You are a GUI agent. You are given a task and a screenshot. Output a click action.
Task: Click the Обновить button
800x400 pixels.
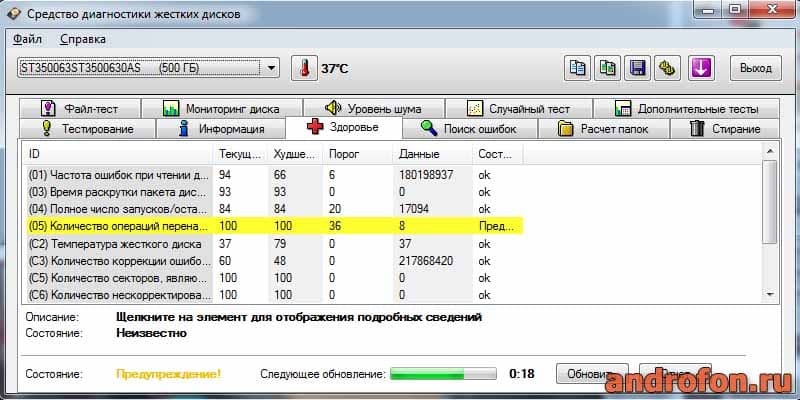(x=592, y=374)
